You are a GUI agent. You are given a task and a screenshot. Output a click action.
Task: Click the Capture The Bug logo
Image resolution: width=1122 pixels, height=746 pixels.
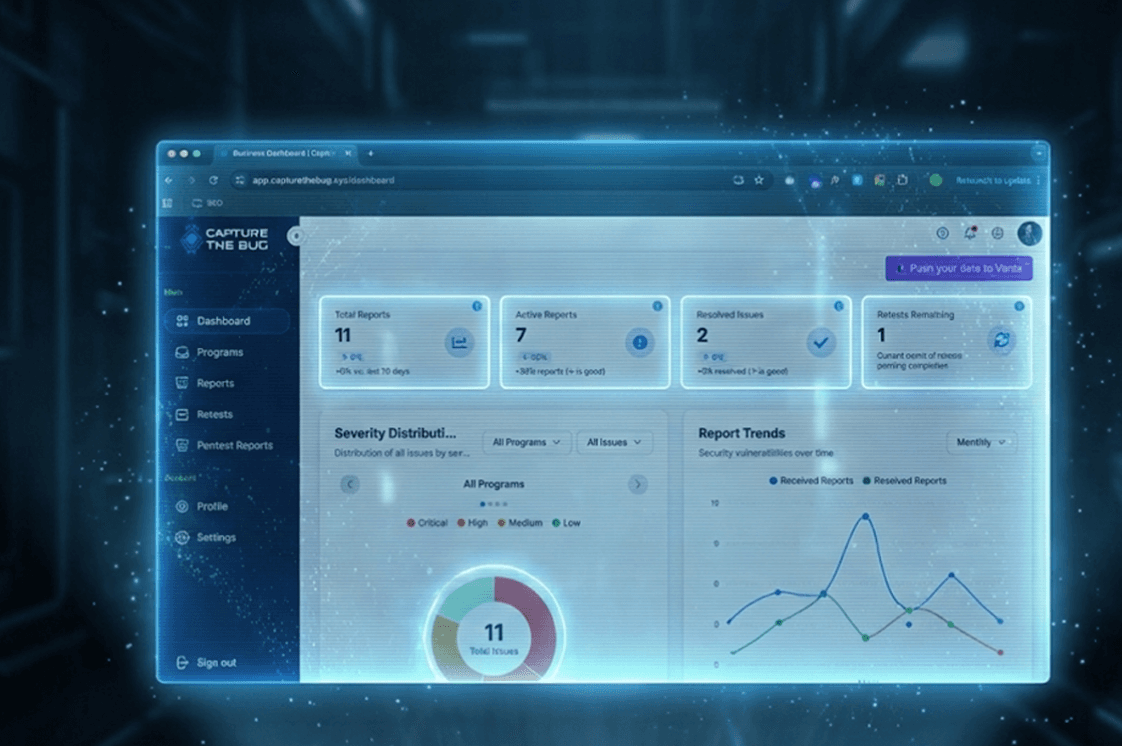[225, 239]
